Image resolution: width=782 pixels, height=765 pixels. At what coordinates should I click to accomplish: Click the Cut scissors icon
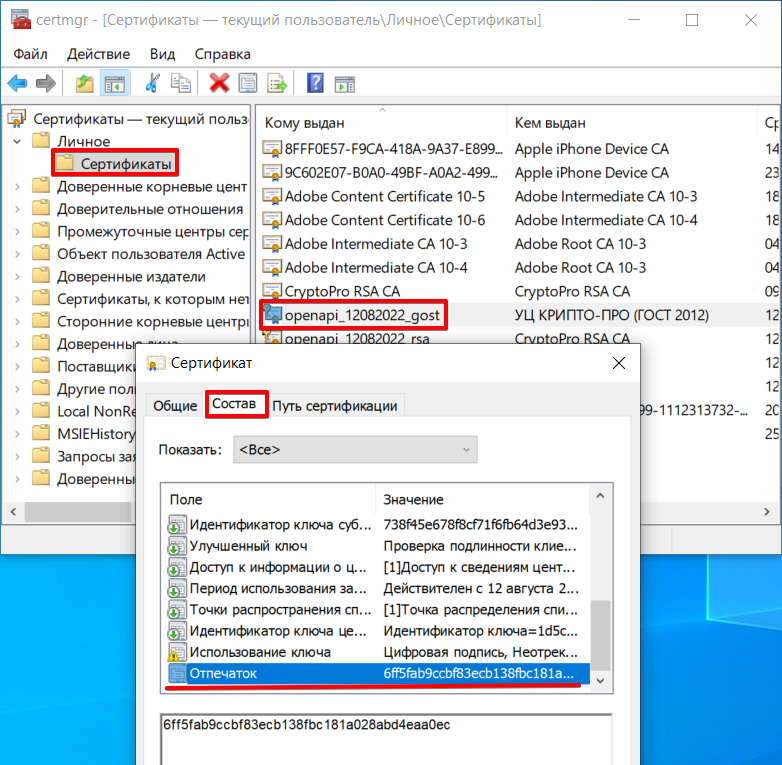point(152,83)
